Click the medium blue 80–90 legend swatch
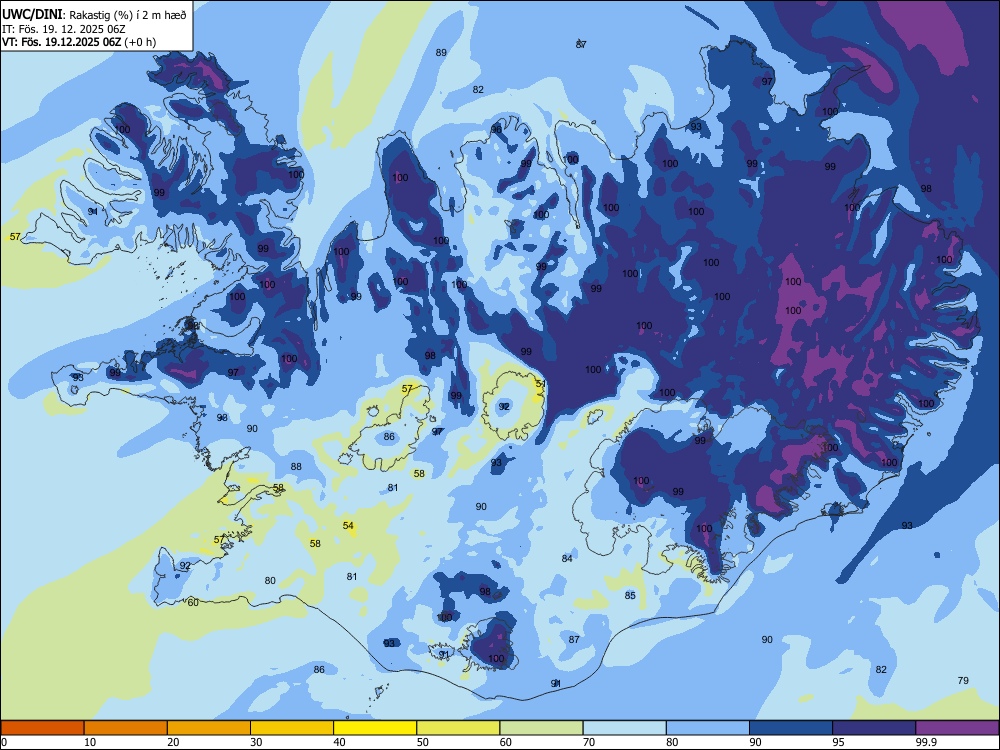 pos(708,728)
